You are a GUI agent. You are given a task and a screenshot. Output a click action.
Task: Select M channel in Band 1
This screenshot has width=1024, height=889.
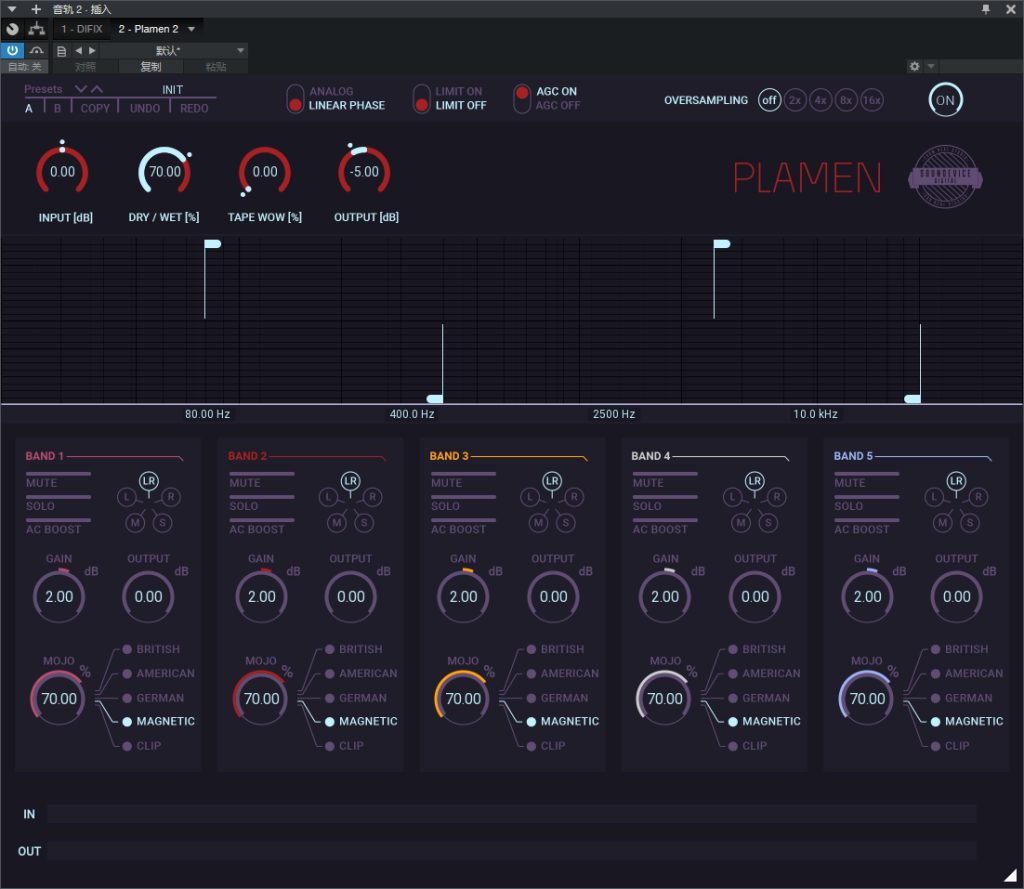pyautogui.click(x=135, y=523)
